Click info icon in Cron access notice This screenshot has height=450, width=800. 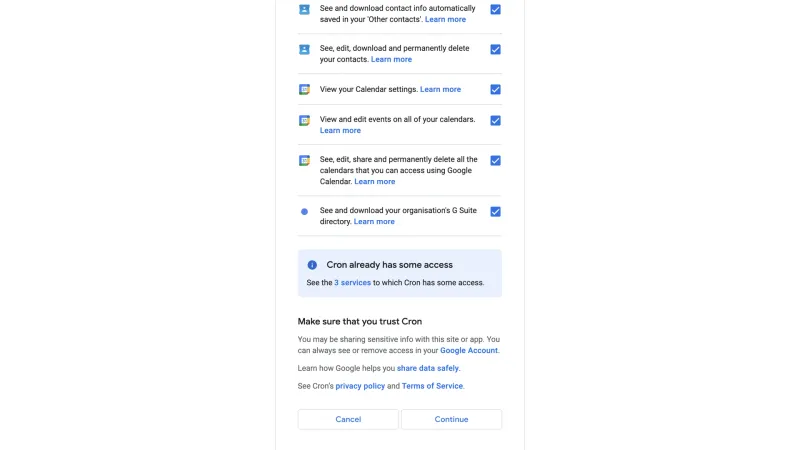(x=312, y=265)
